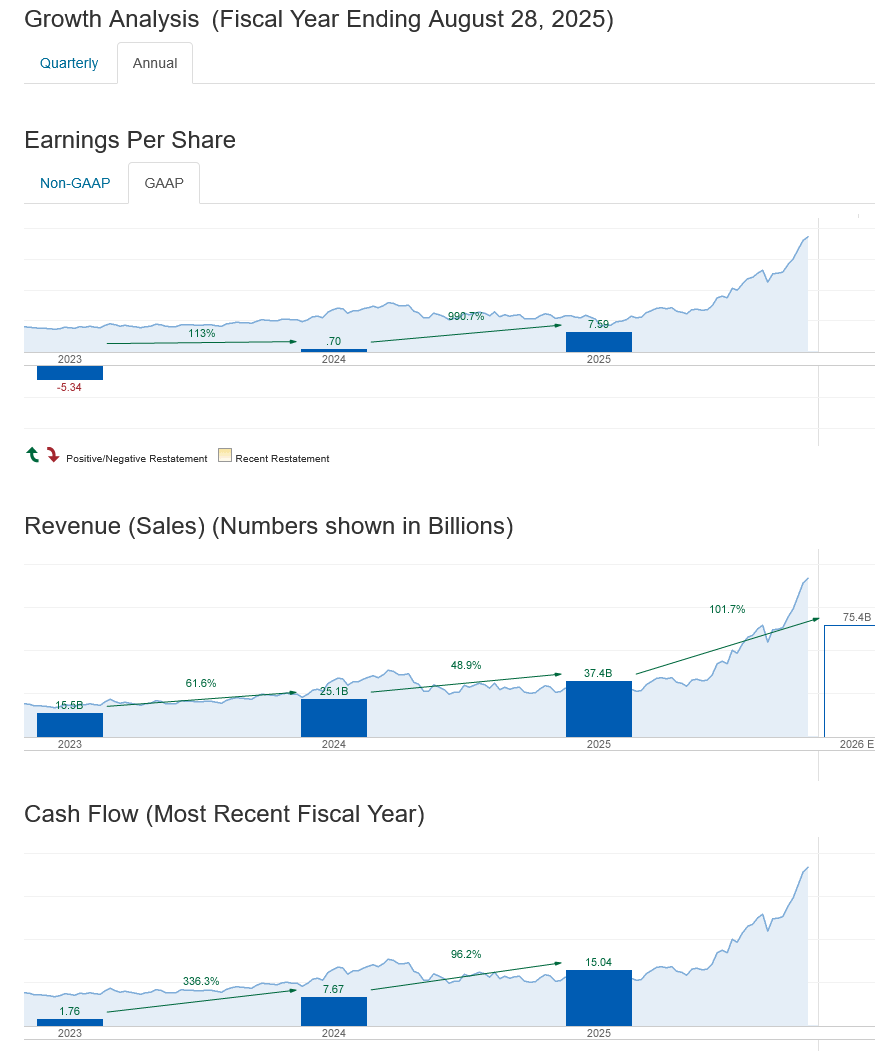Click the 48.9% revenue growth label
The image size is (875, 1051).
pyautogui.click(x=466, y=665)
